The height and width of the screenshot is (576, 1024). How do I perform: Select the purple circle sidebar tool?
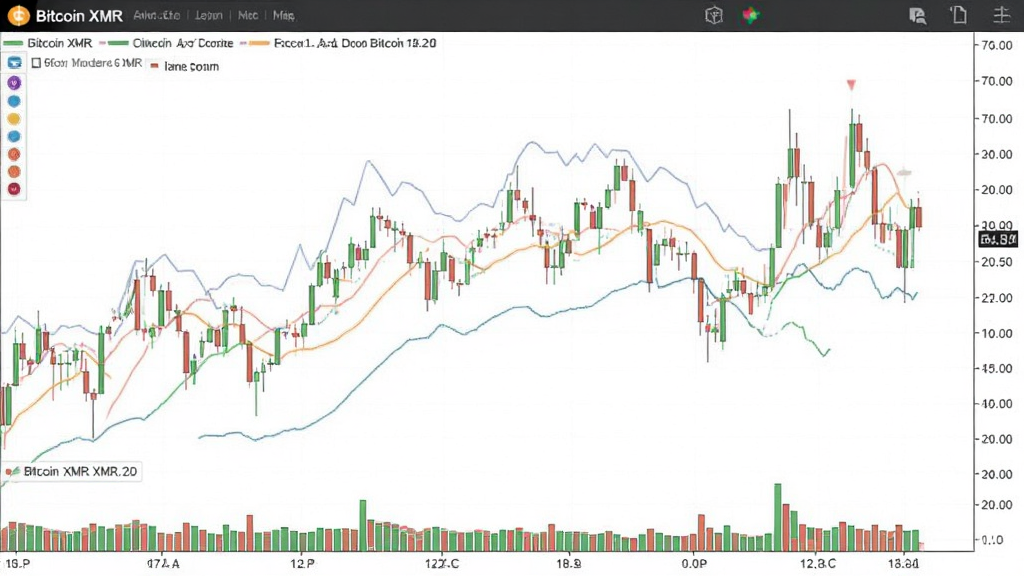coord(14,83)
